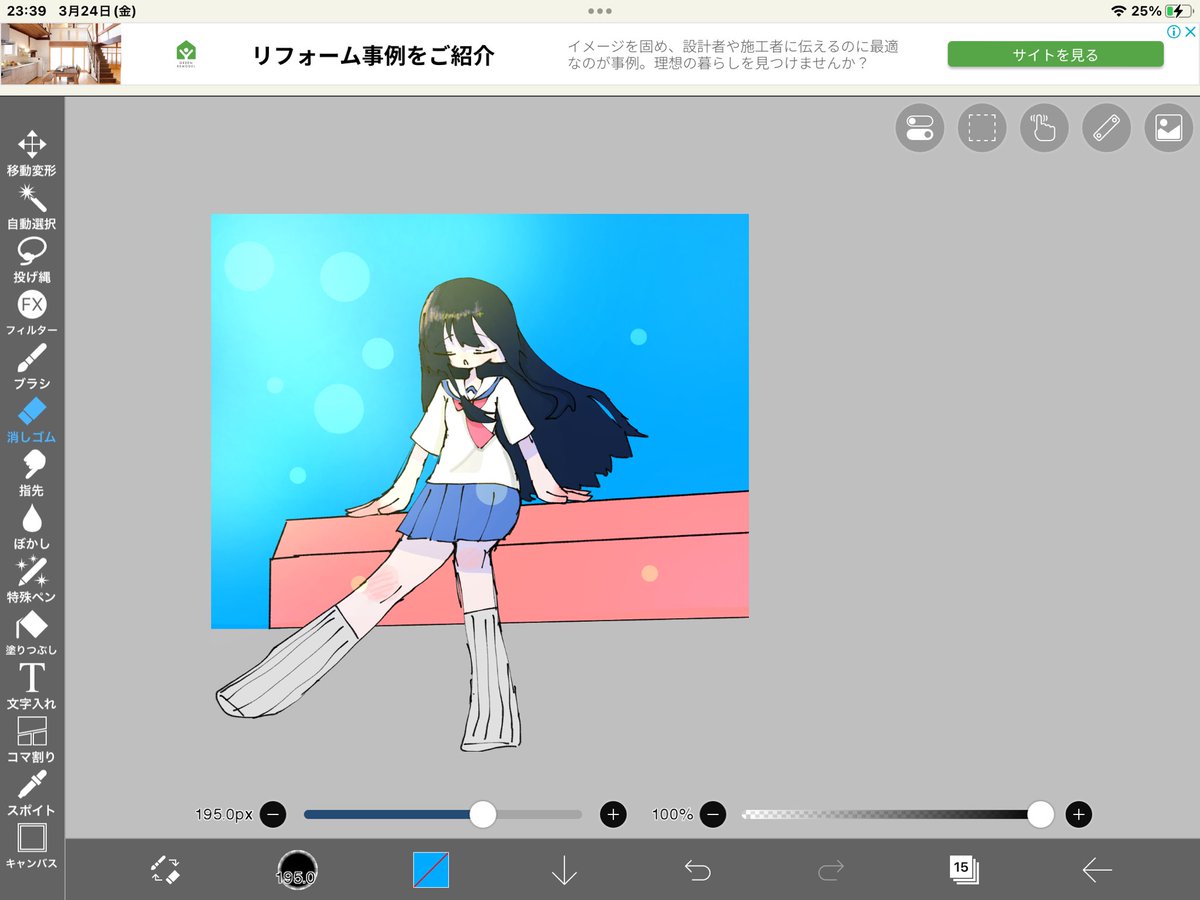Open the stabilizer hand gesture icon

pos(1044,128)
